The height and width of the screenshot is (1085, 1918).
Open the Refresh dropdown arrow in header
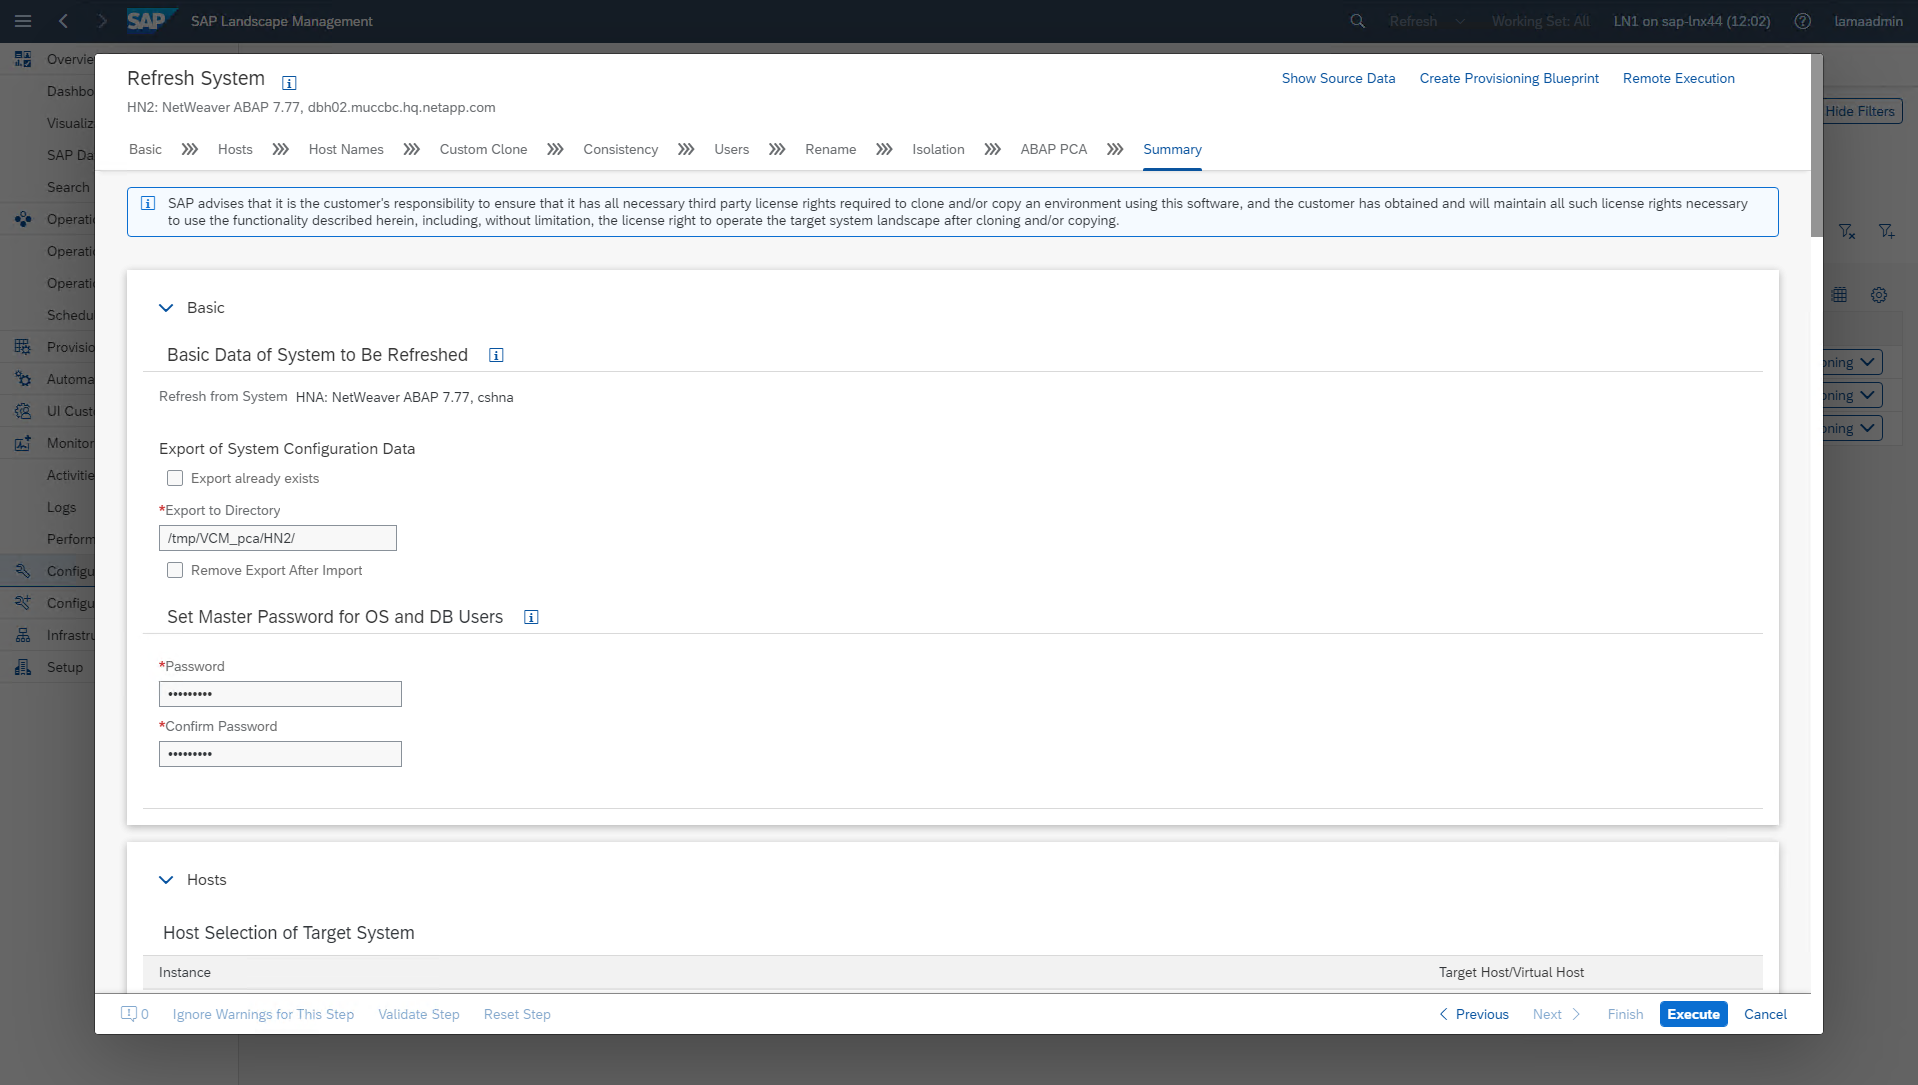pyautogui.click(x=1460, y=21)
